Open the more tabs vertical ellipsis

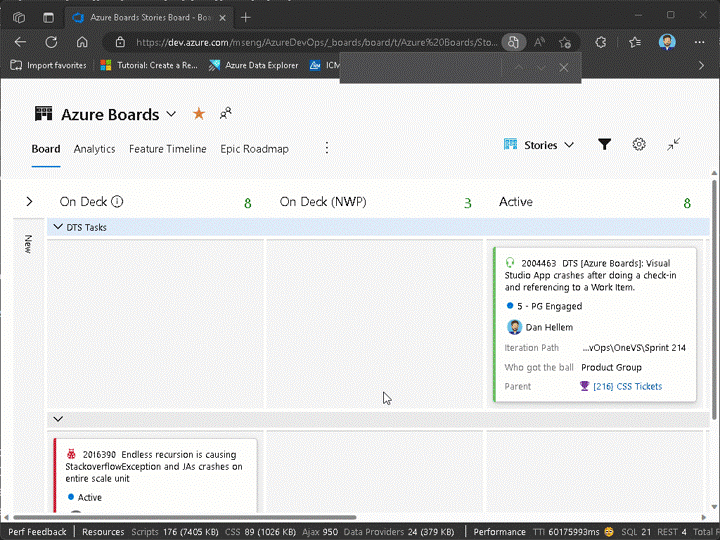(x=326, y=147)
